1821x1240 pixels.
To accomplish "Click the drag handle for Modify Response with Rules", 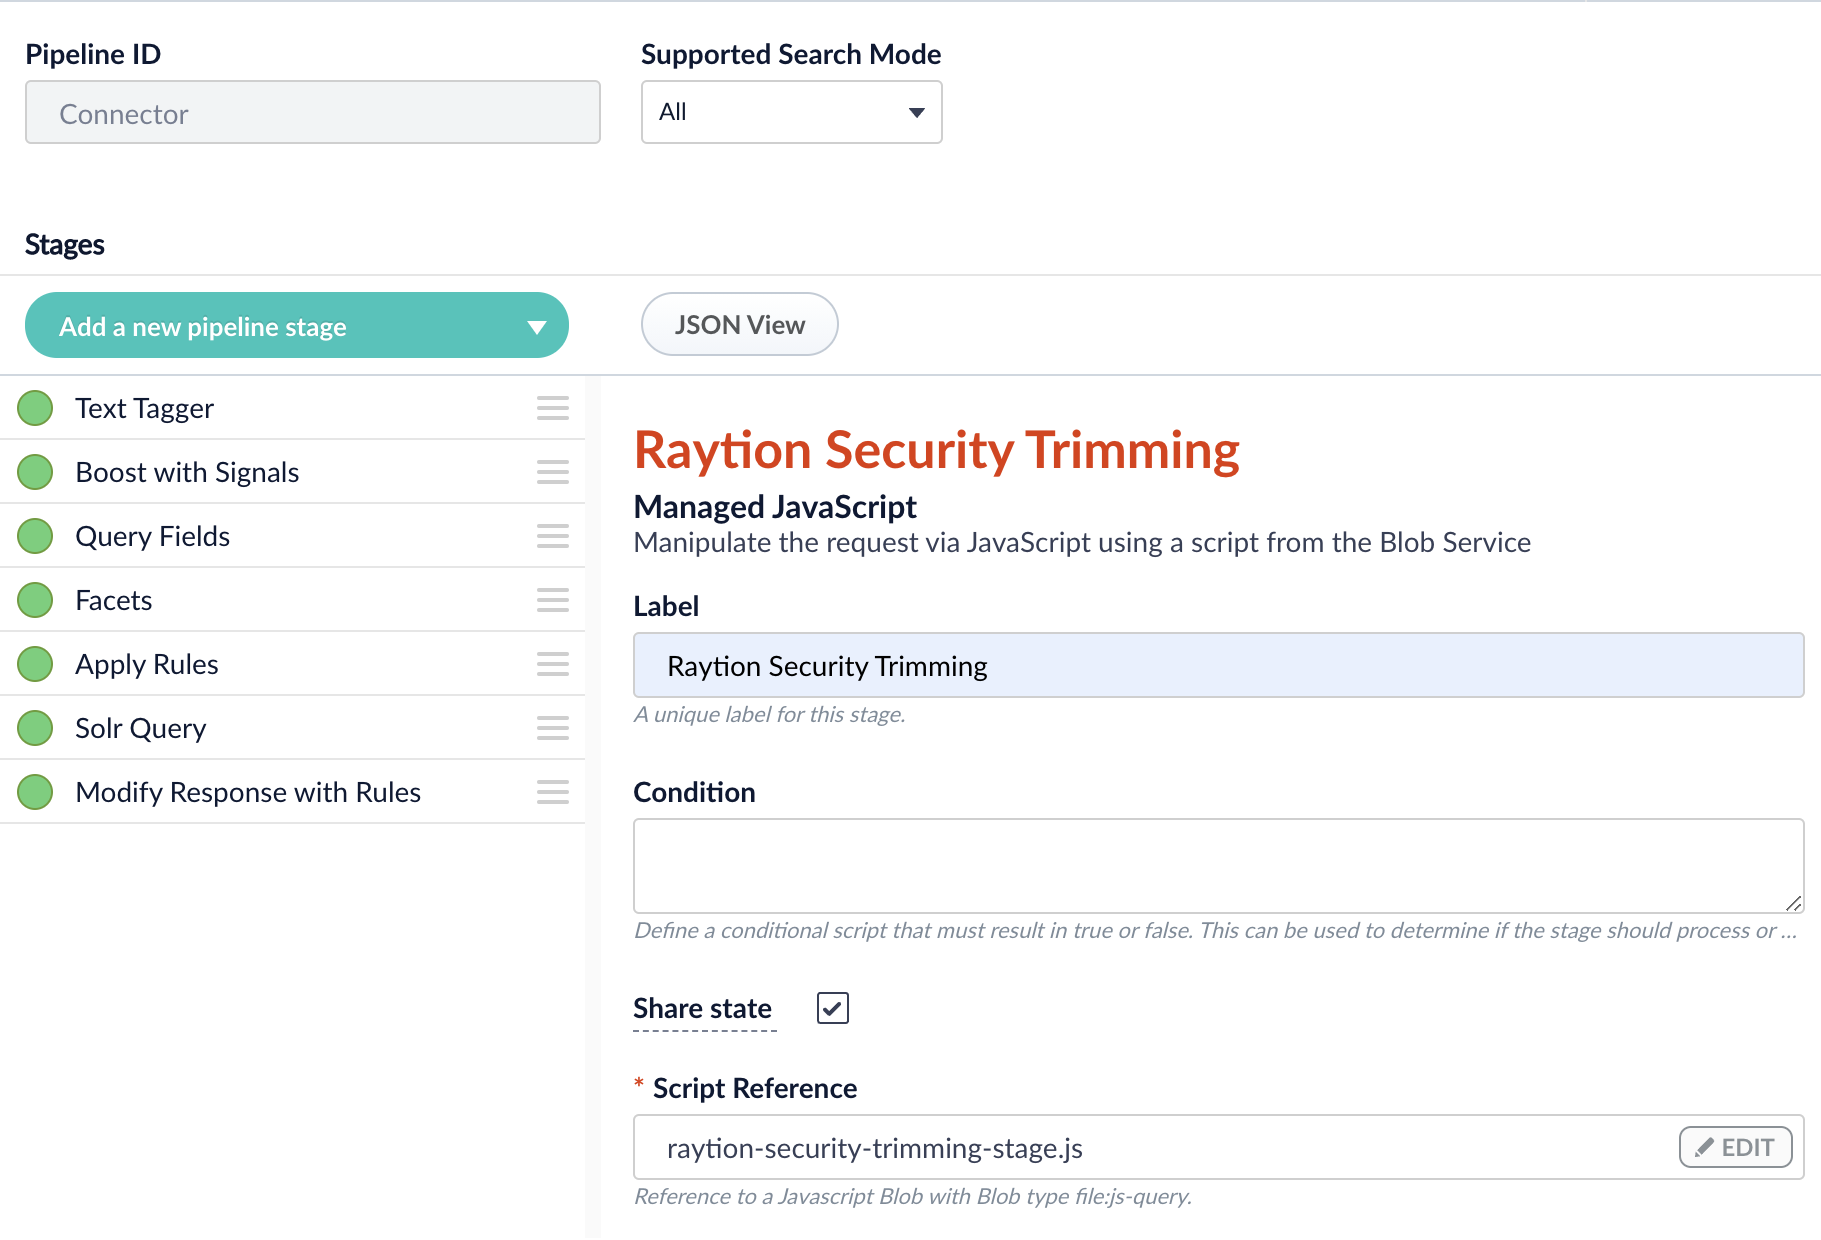I will click(552, 792).
